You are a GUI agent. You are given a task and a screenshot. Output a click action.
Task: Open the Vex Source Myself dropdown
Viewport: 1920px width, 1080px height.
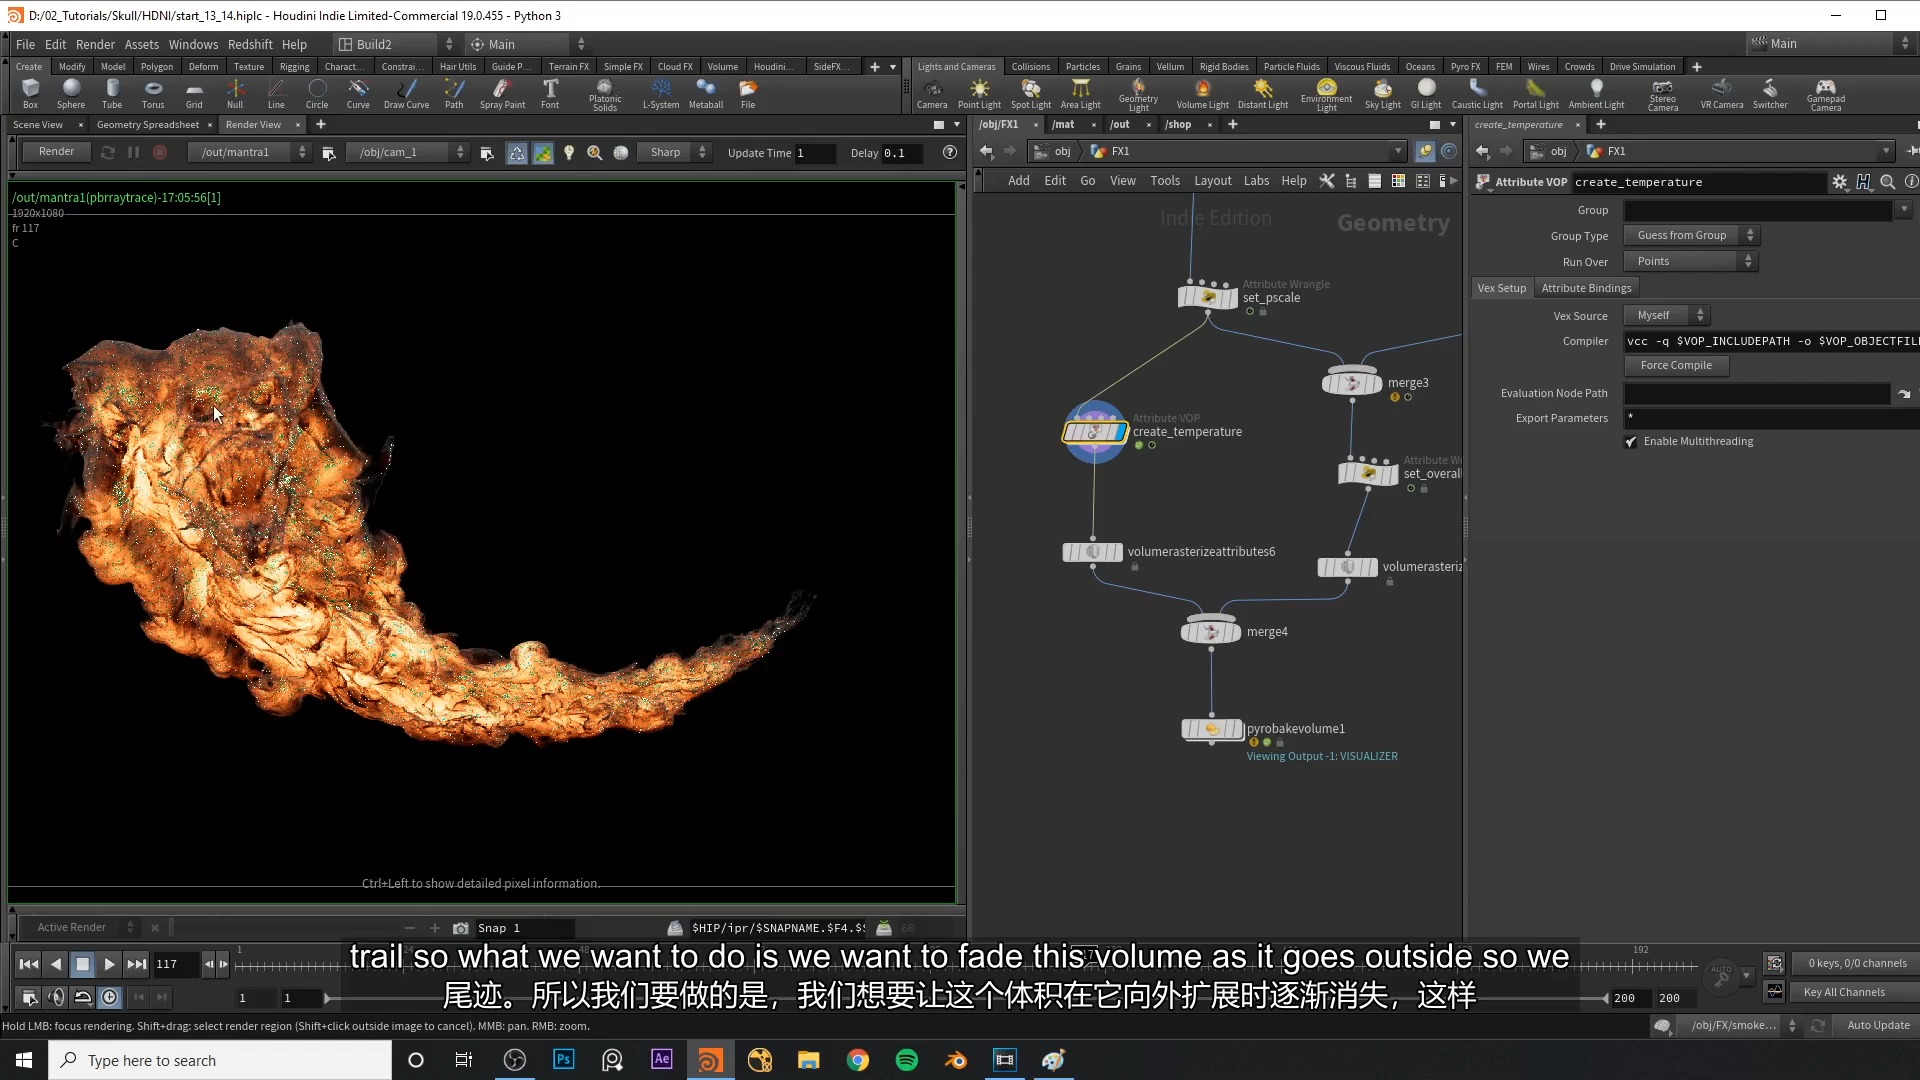1667,315
